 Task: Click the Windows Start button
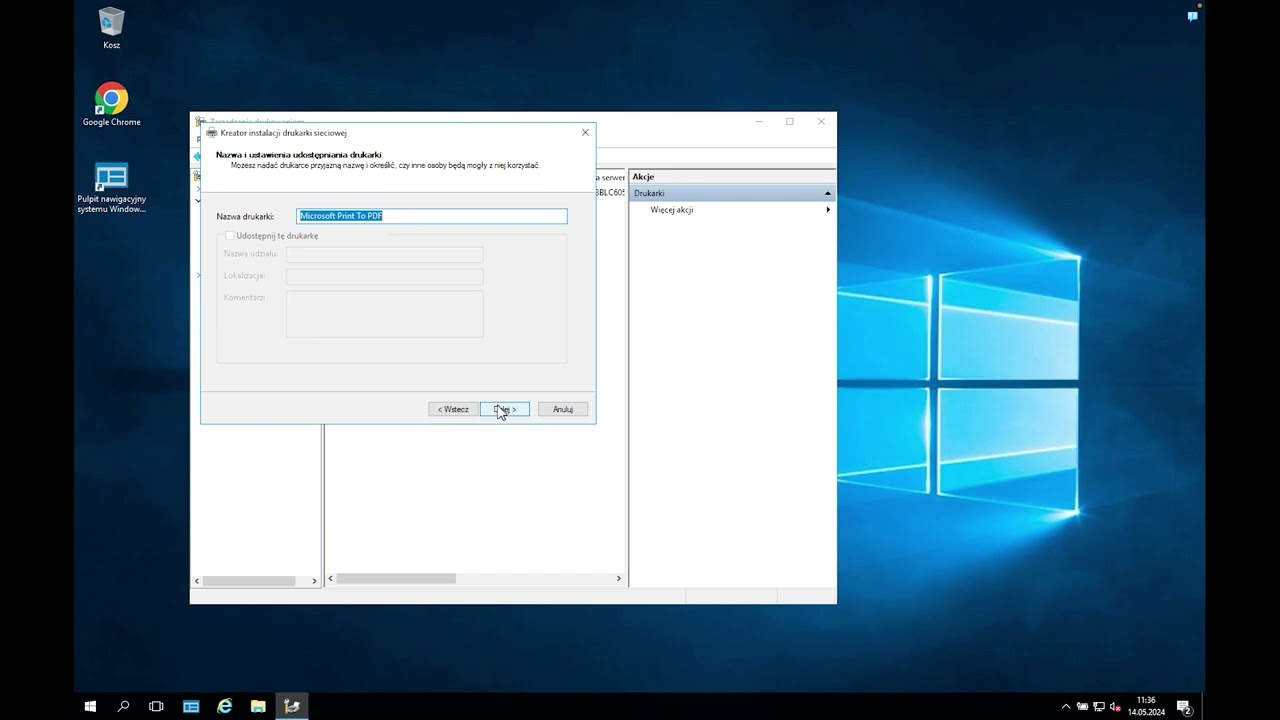coord(90,706)
